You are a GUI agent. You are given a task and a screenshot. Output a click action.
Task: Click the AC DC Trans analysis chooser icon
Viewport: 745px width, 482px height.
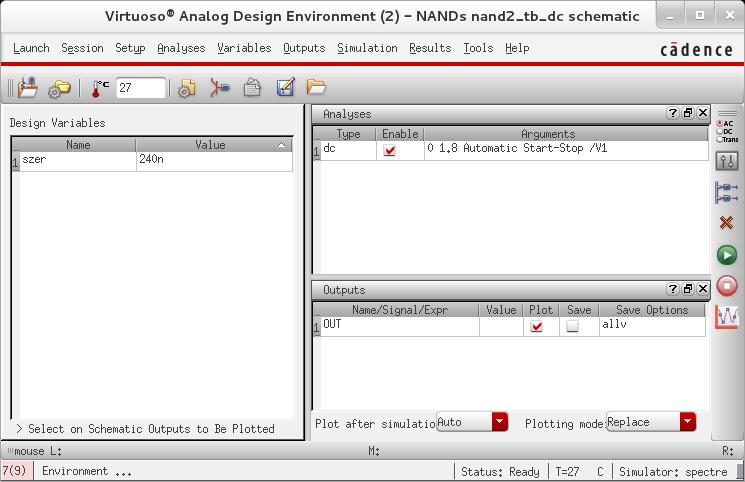tap(727, 131)
